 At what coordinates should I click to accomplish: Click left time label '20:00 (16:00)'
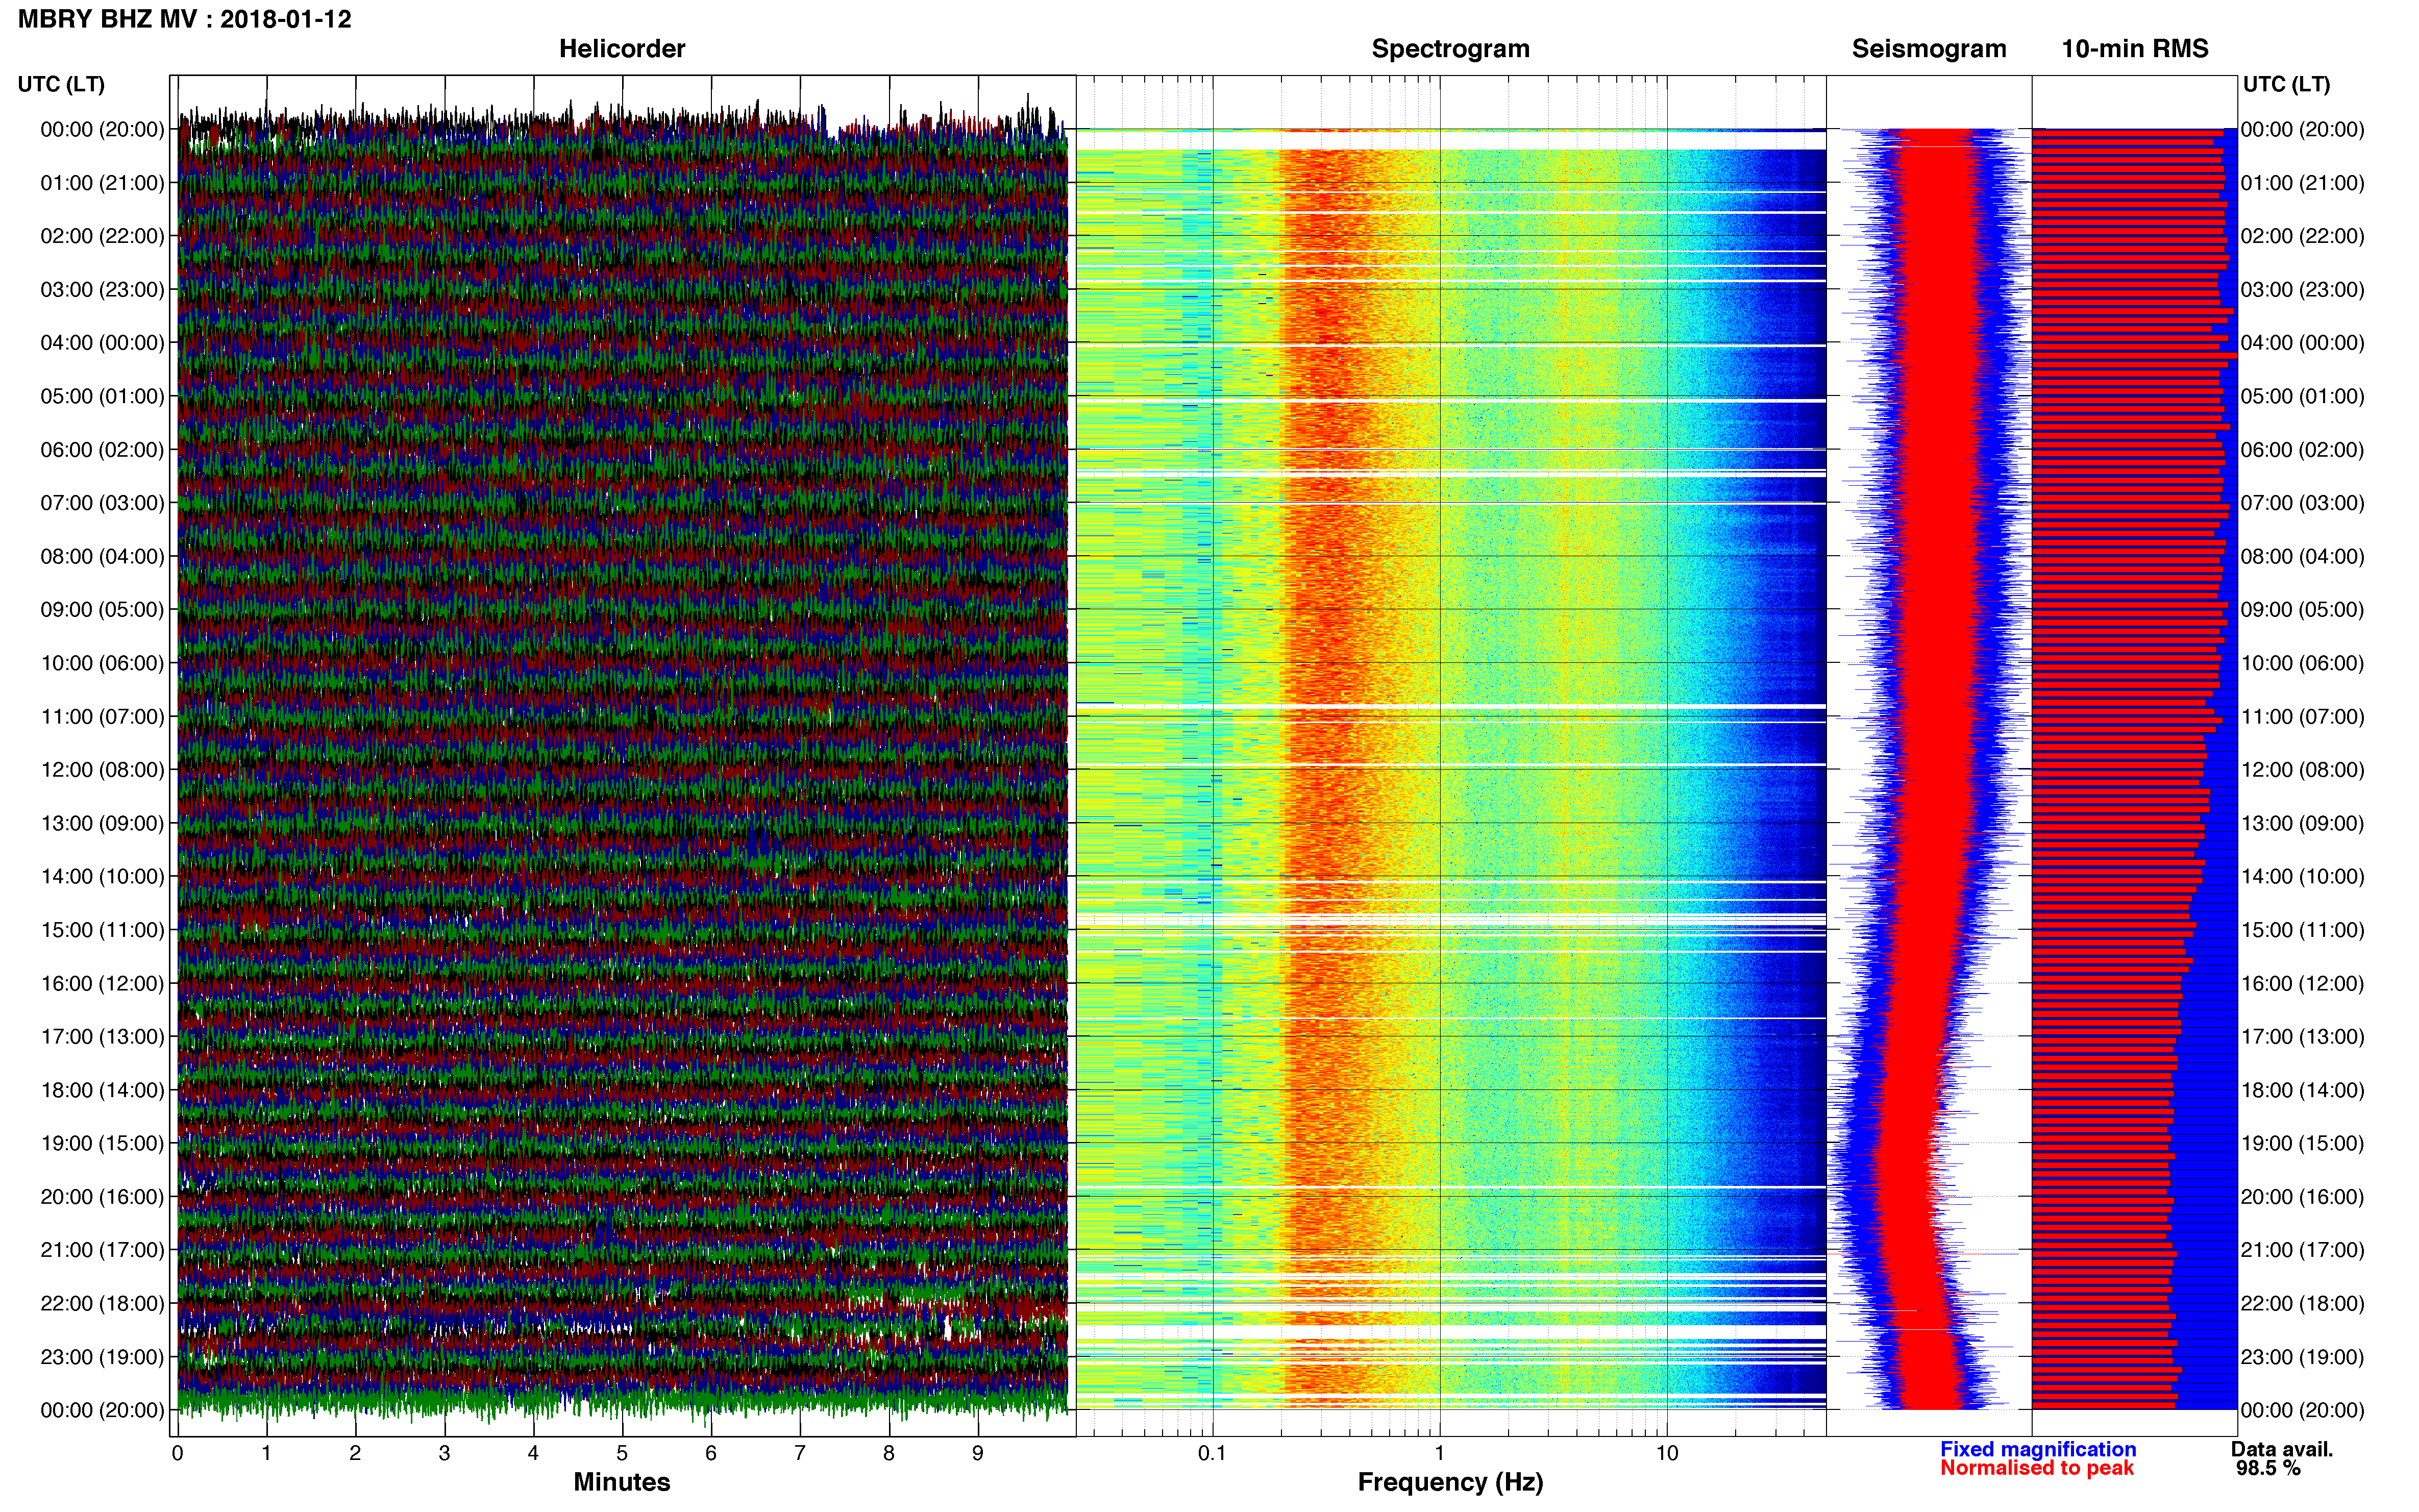pyautogui.click(x=103, y=1197)
